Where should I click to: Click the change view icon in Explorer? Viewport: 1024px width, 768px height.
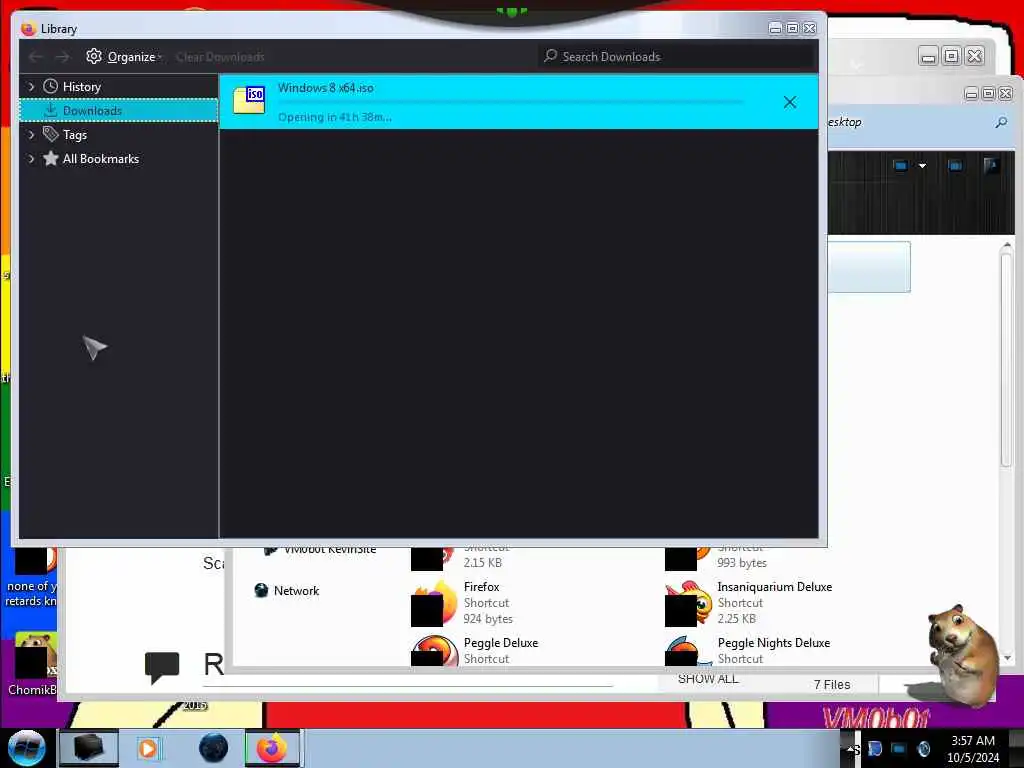(901, 166)
